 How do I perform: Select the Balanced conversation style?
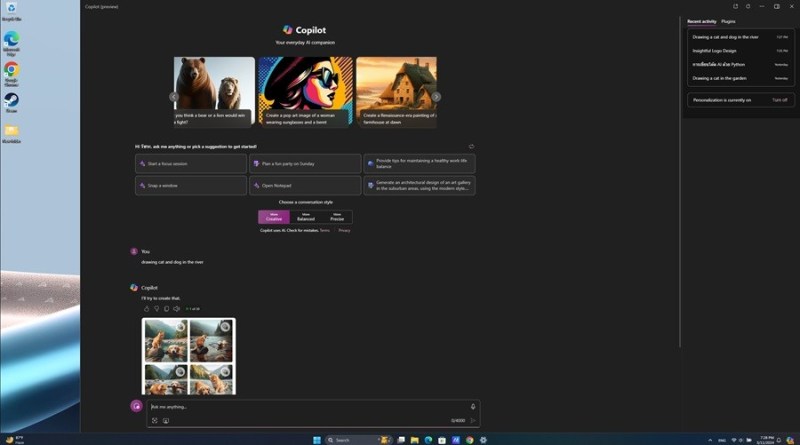pyautogui.click(x=305, y=217)
